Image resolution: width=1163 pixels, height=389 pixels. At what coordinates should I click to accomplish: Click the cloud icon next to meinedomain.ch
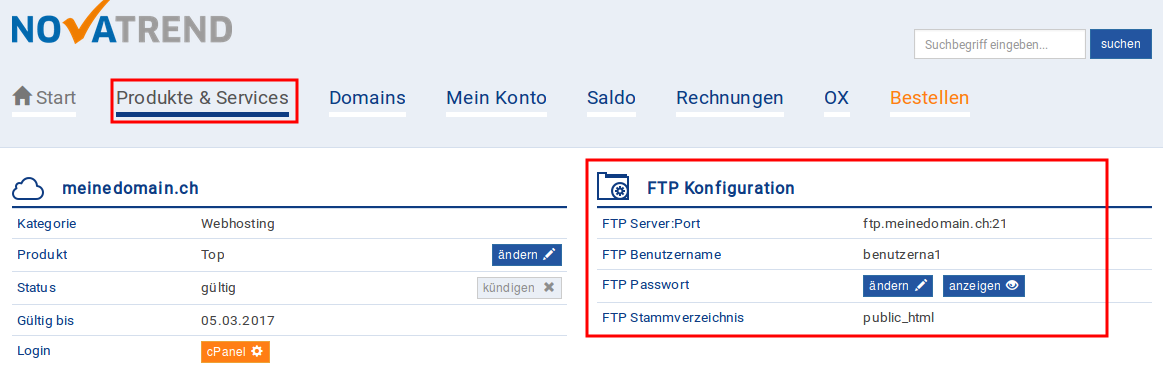30,189
